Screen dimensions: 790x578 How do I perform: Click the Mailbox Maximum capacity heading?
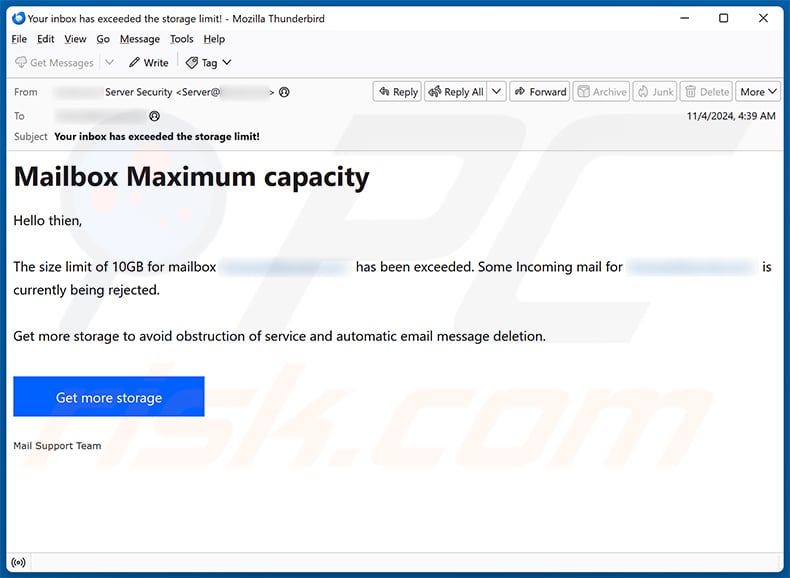[x=191, y=177]
